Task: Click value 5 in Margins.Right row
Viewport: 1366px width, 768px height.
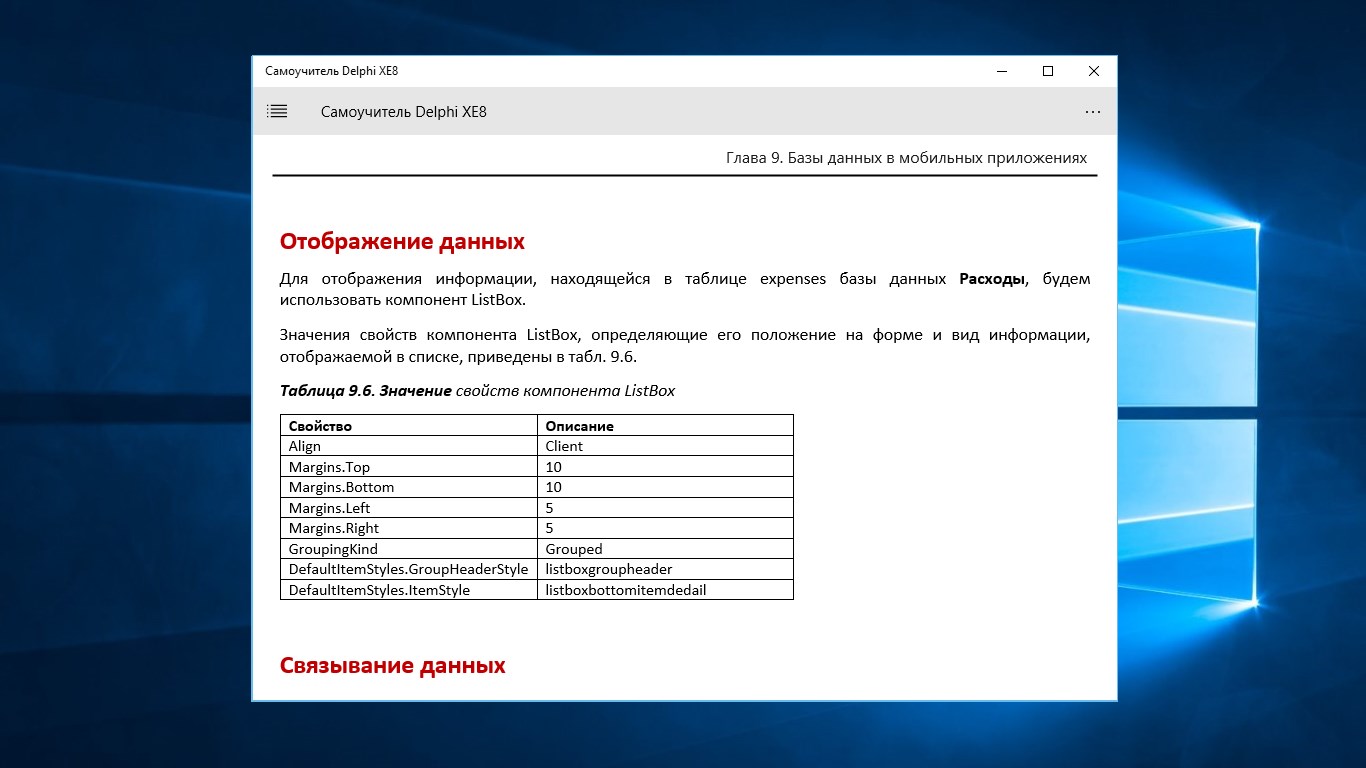Action: tap(550, 528)
